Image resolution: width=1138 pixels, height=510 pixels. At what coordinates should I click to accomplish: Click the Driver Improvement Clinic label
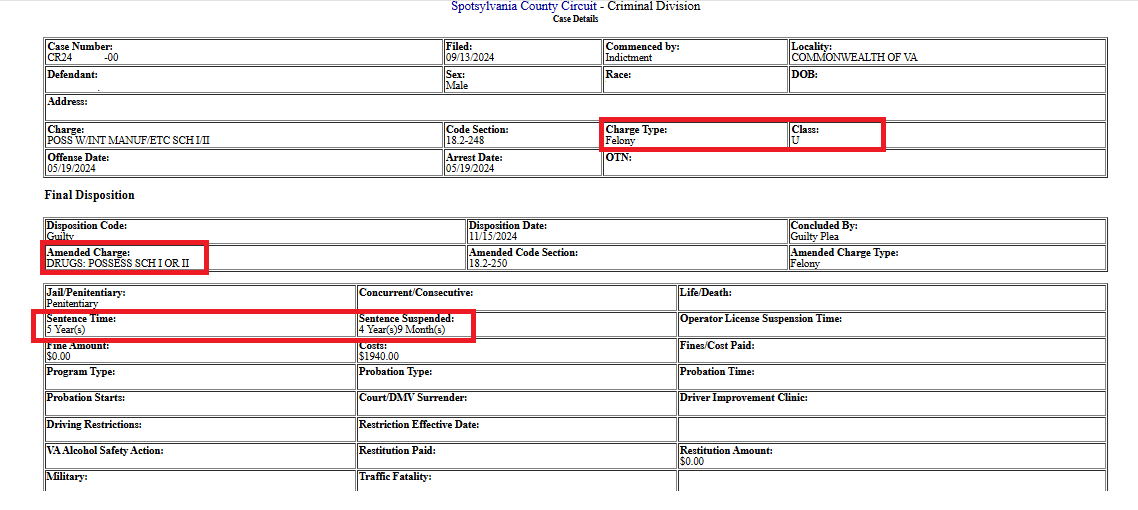click(744, 398)
